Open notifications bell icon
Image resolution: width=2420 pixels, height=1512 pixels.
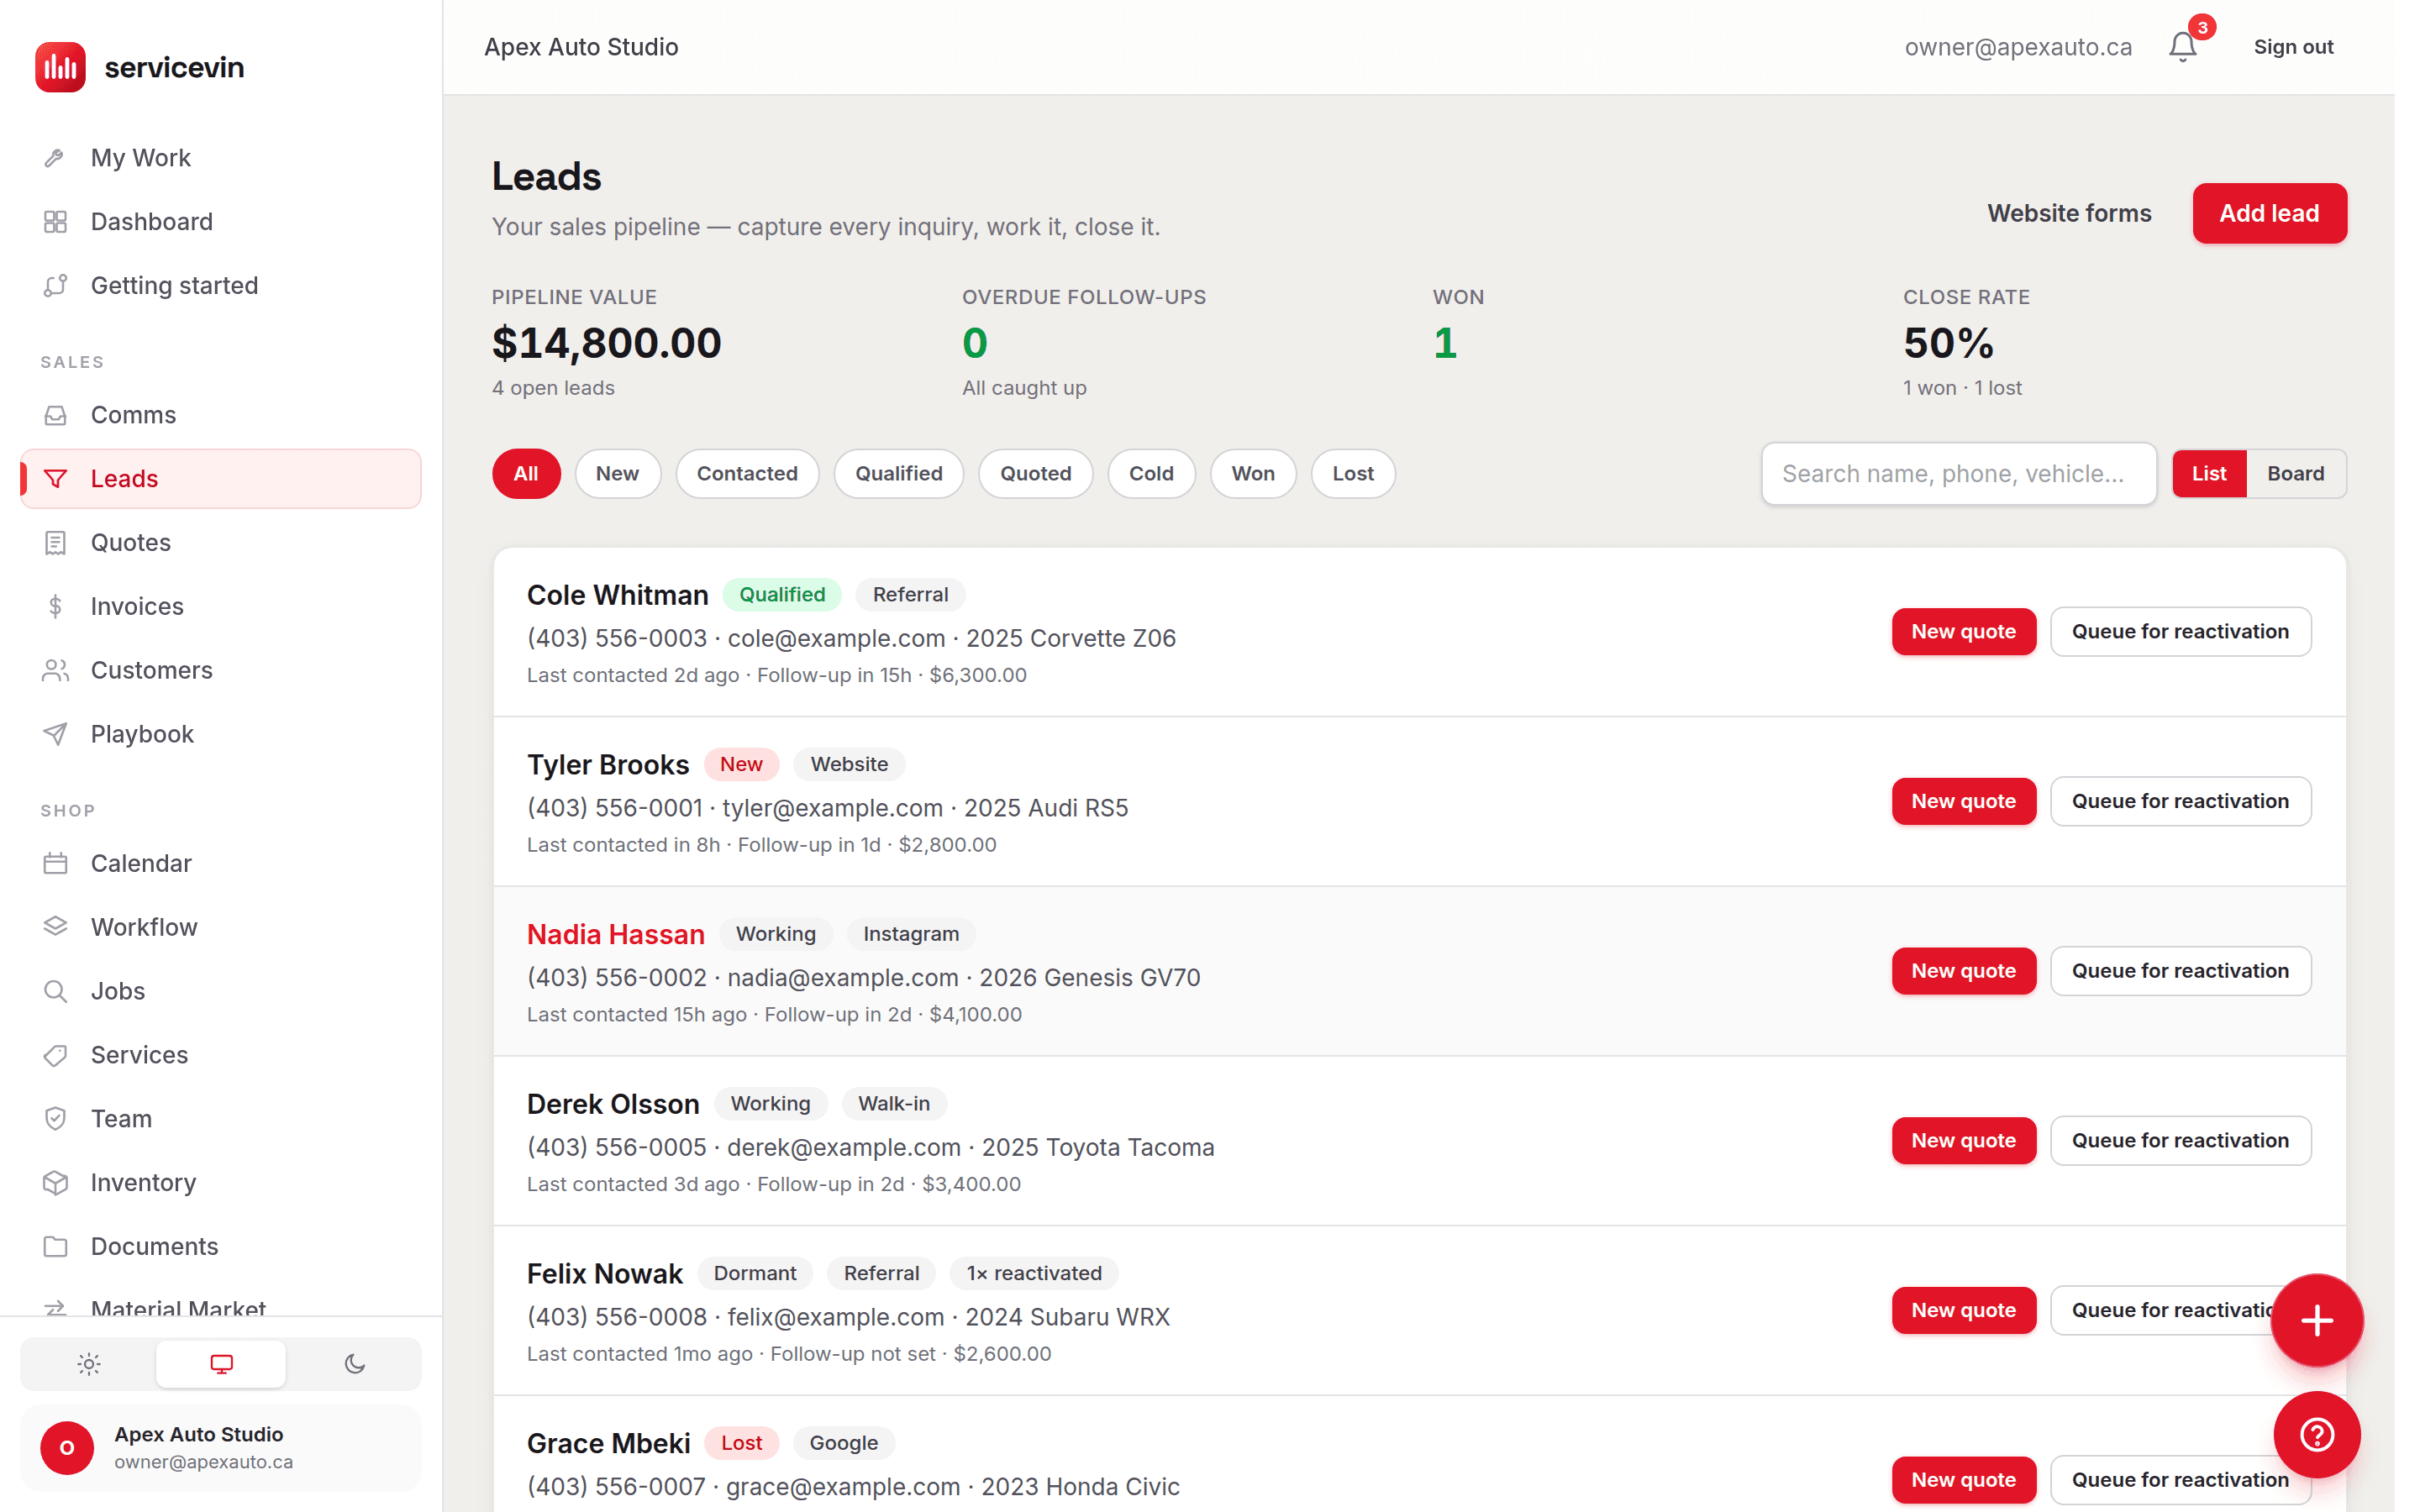pyautogui.click(x=2182, y=47)
